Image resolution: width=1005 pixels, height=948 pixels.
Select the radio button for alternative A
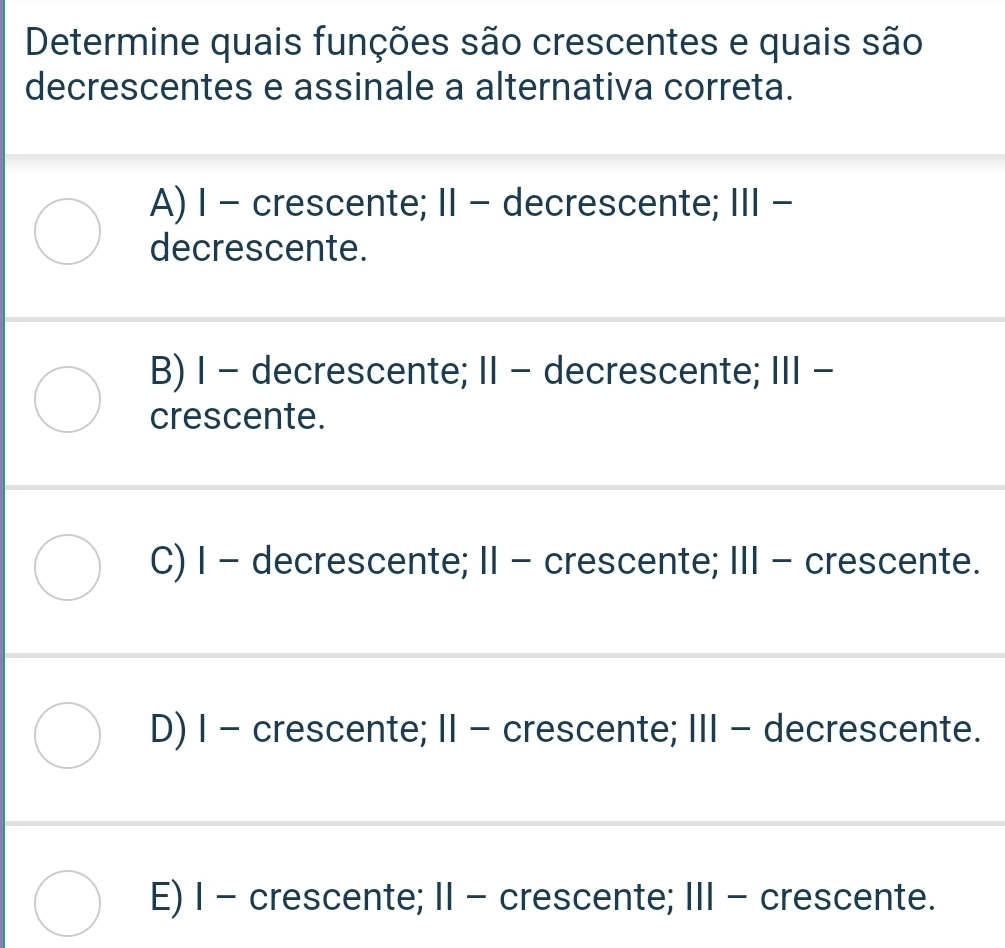point(67,230)
